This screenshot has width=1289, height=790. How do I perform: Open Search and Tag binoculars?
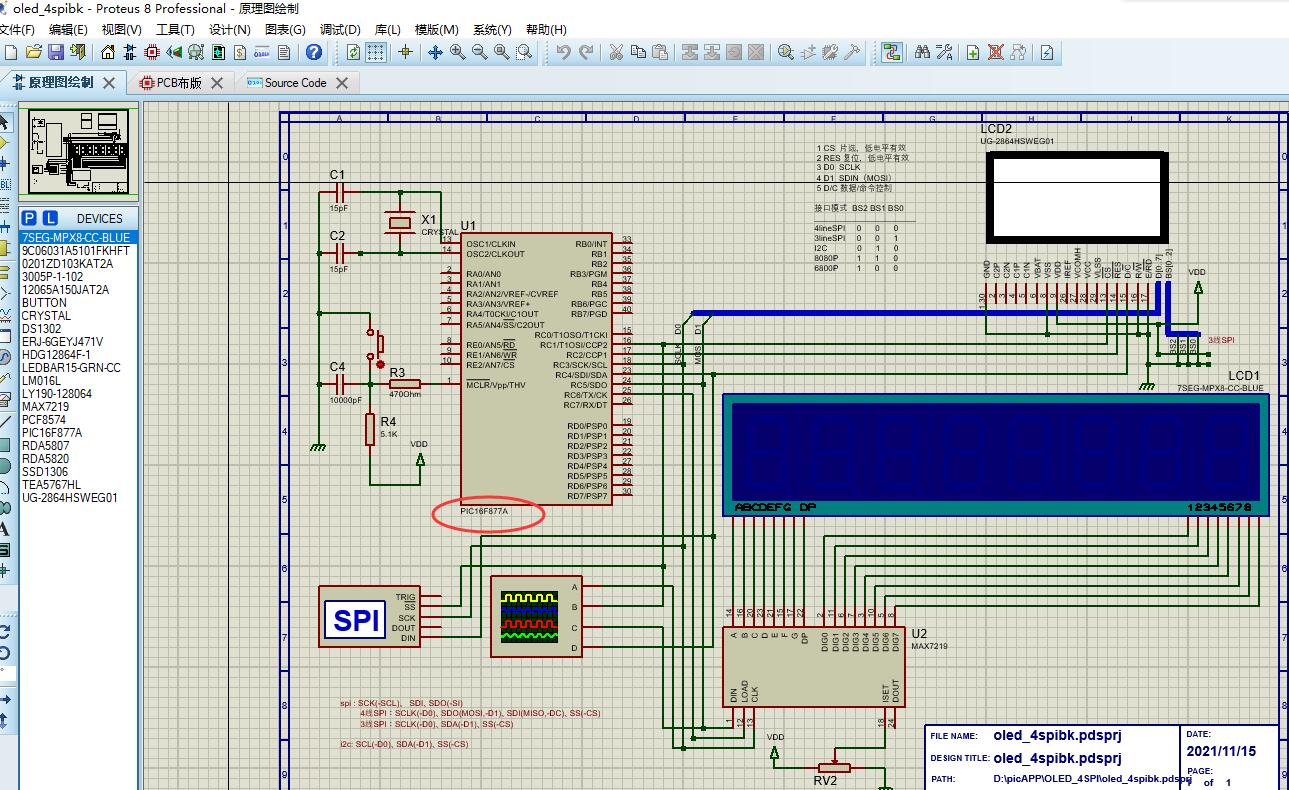coord(922,52)
